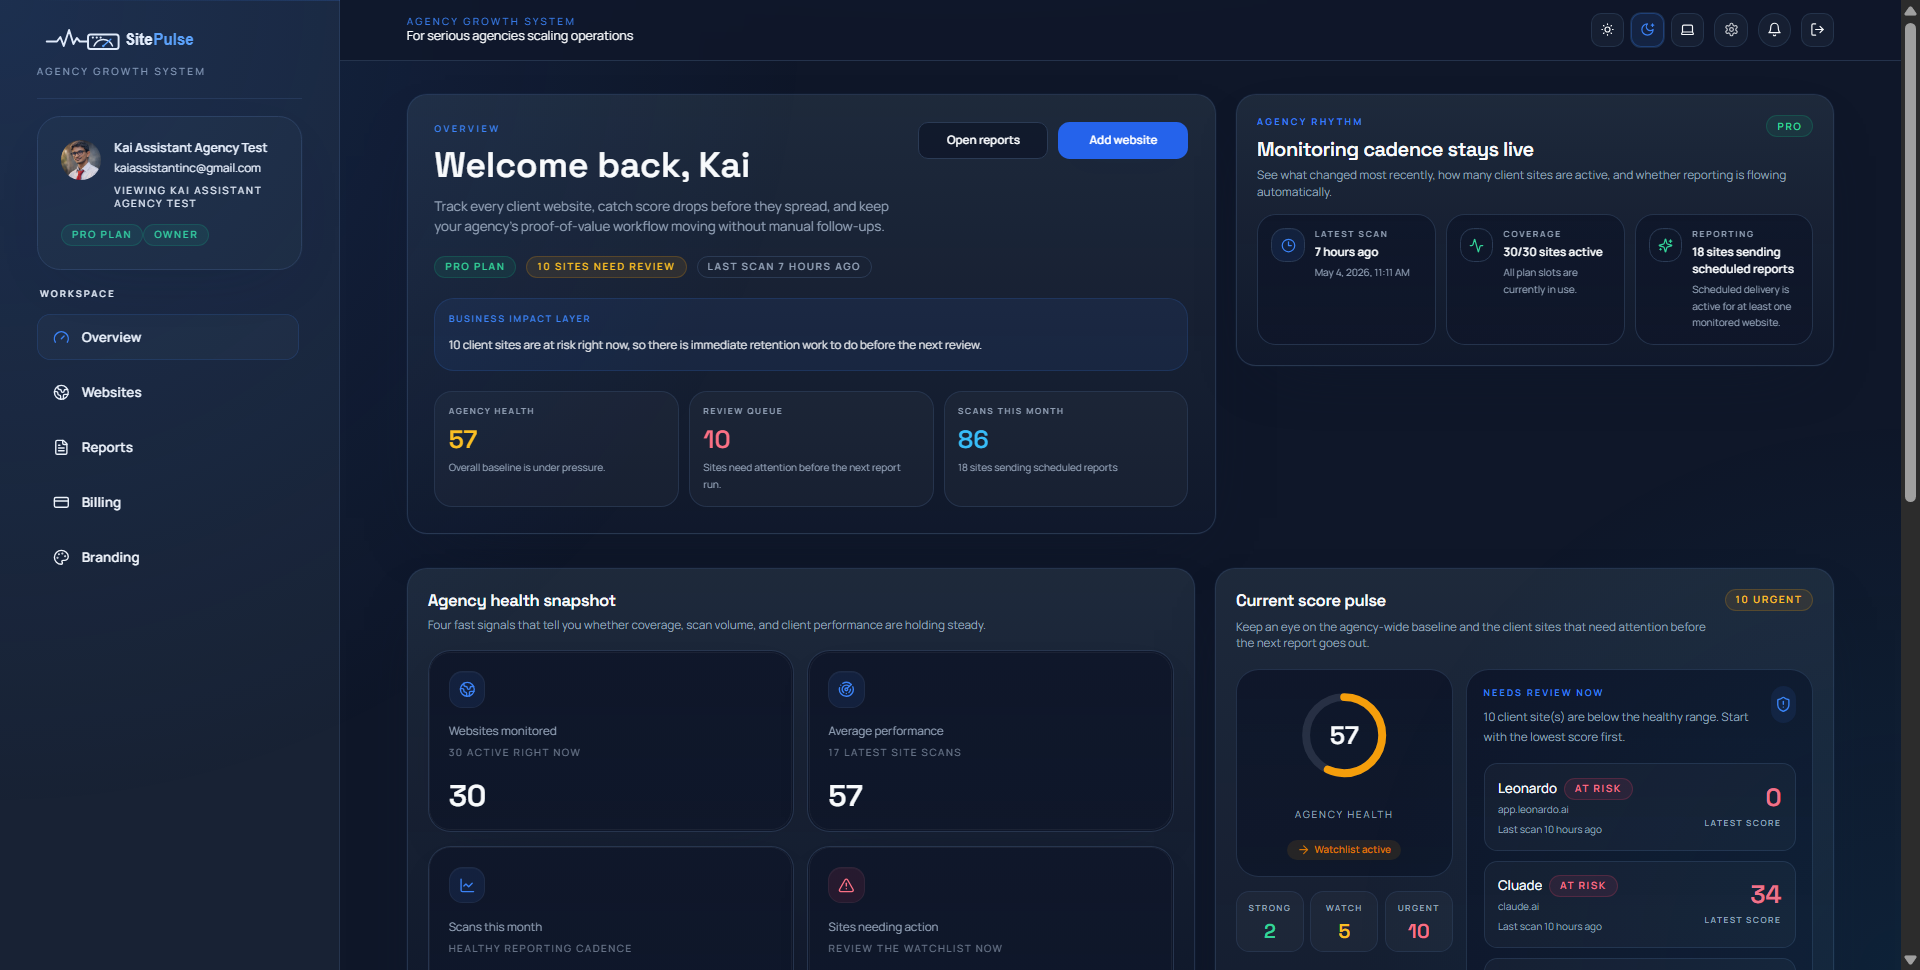Click Business Impact Layer banner
1920x970 pixels.
[x=811, y=334]
